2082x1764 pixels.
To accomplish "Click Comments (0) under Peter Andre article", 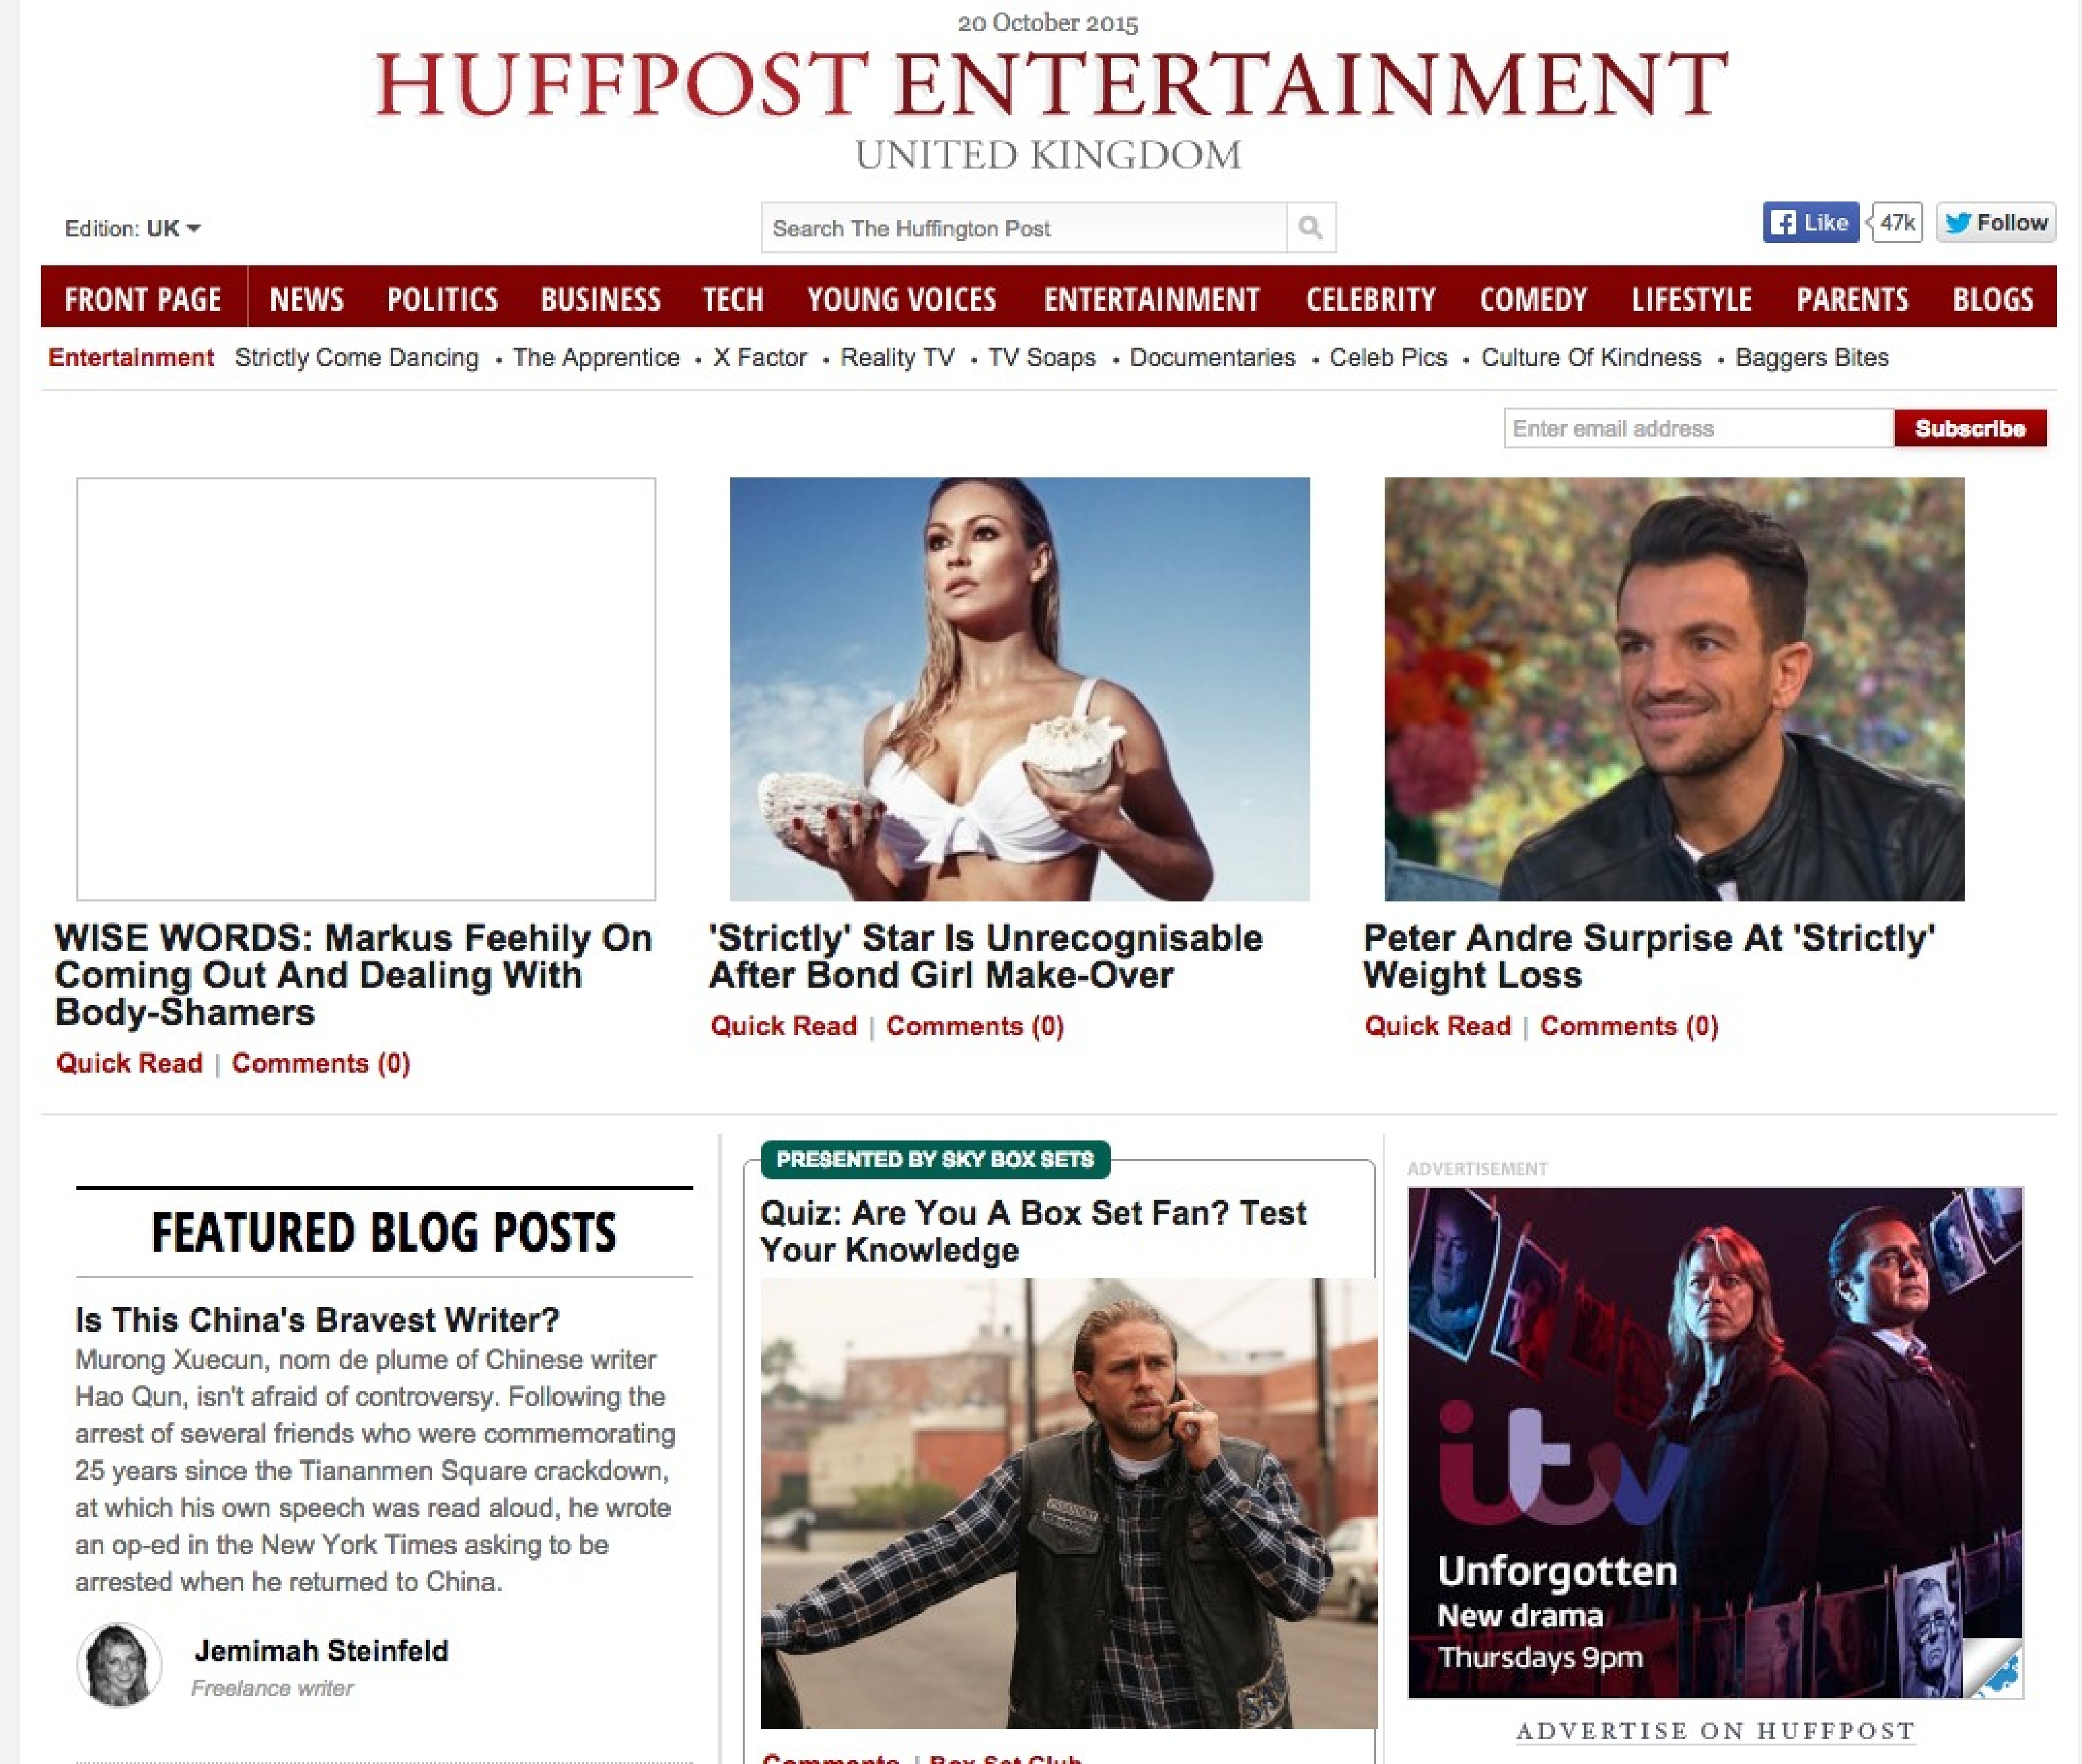I will (x=1629, y=1026).
